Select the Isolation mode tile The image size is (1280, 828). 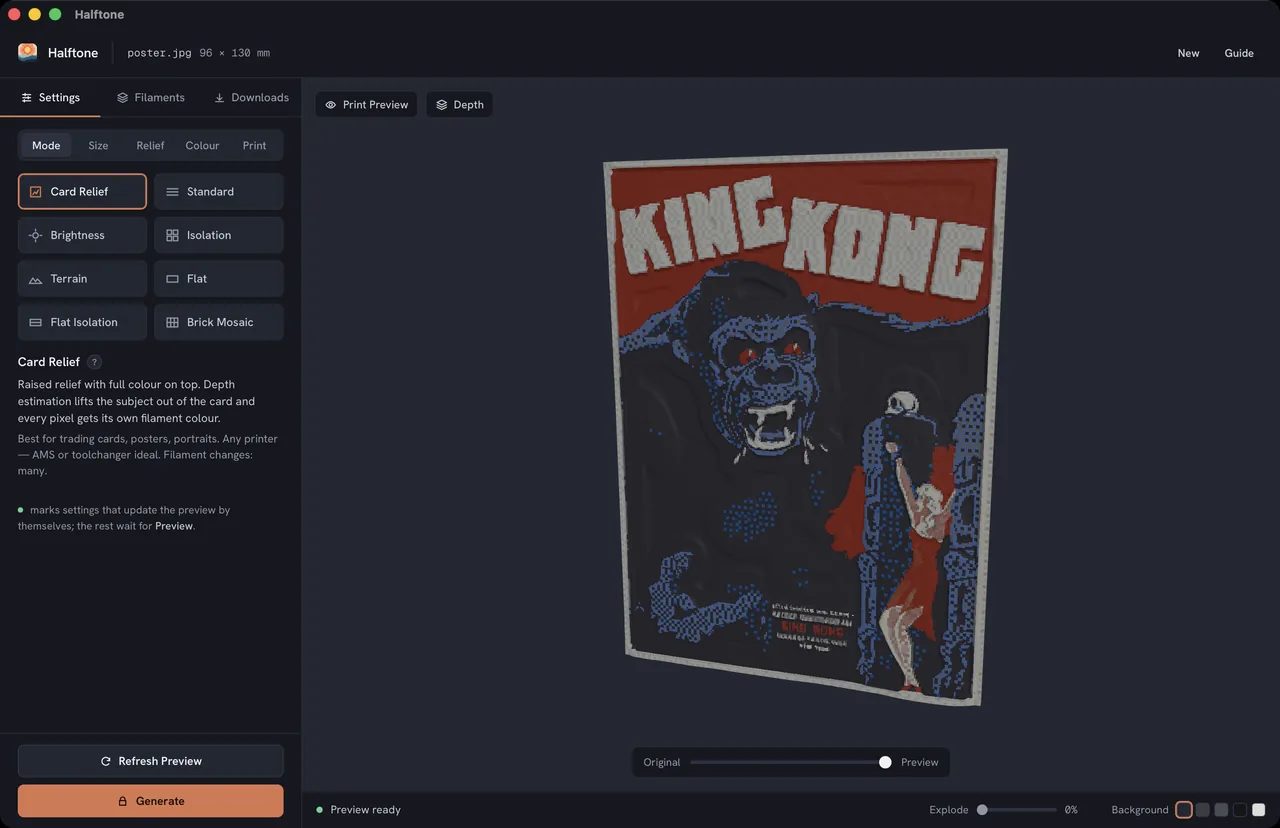click(218, 235)
